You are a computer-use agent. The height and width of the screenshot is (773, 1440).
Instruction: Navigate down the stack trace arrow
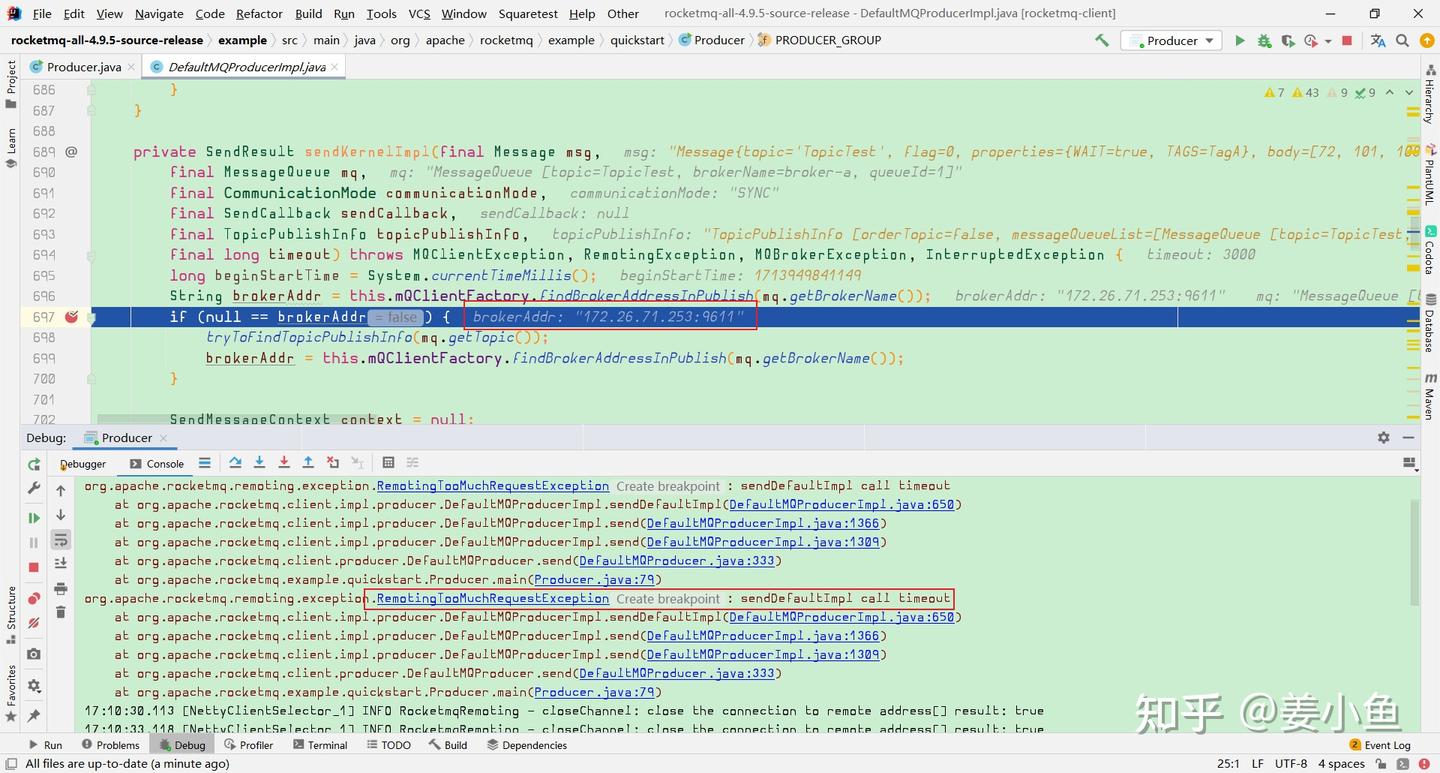coord(61,515)
